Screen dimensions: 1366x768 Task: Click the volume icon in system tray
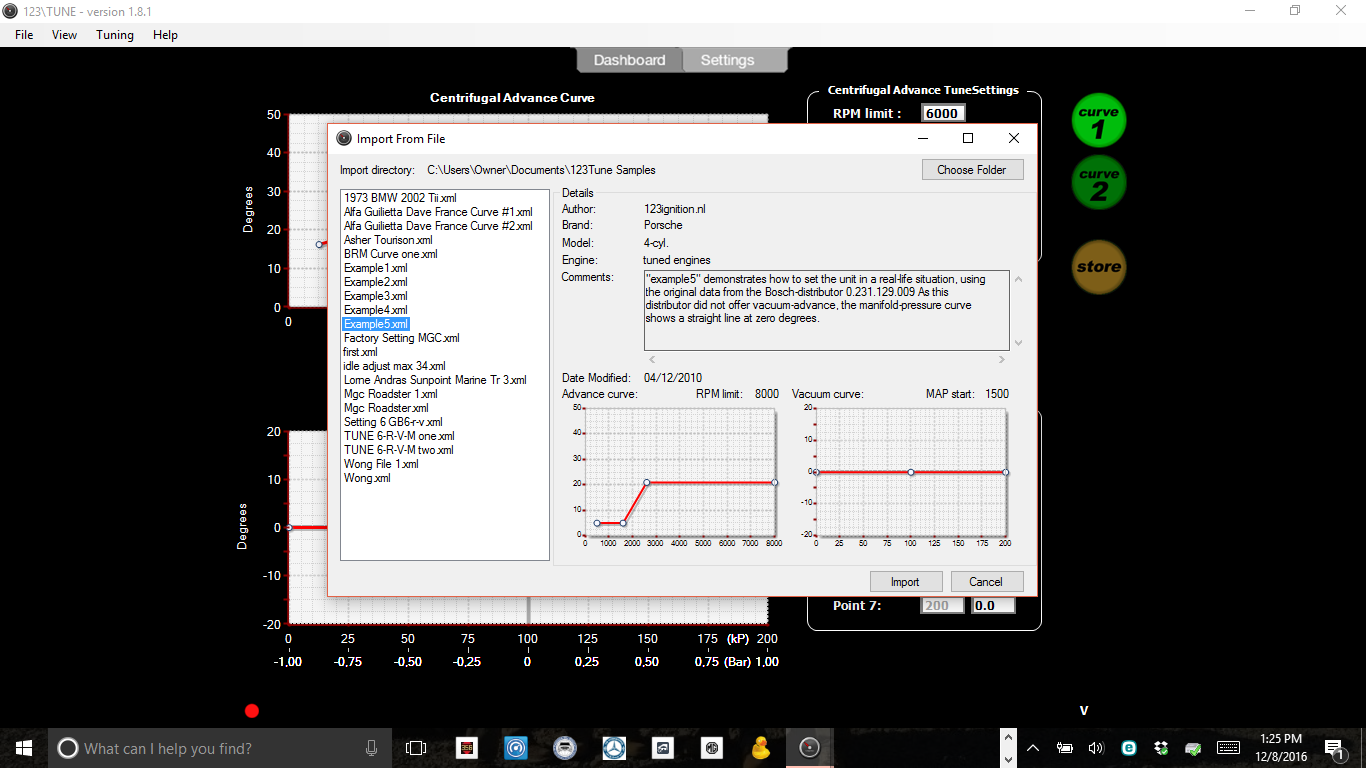coord(1096,748)
